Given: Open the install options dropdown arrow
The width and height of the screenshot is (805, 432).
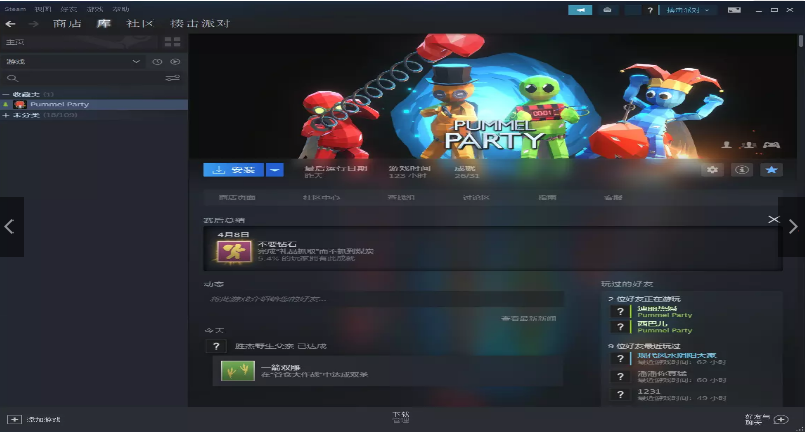Looking at the screenshot, I should point(275,170).
